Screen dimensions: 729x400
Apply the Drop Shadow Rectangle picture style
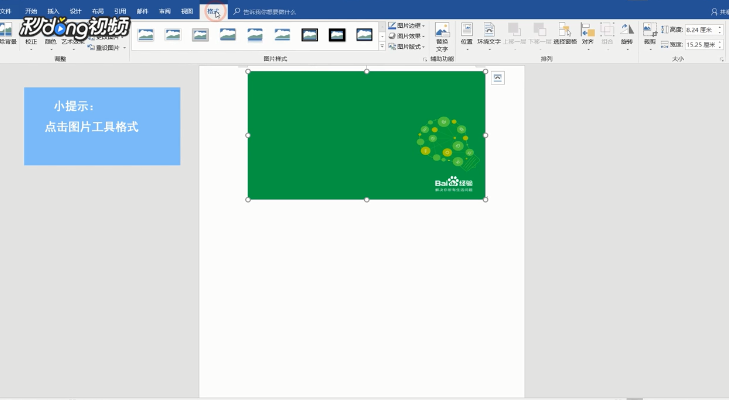tap(228, 34)
